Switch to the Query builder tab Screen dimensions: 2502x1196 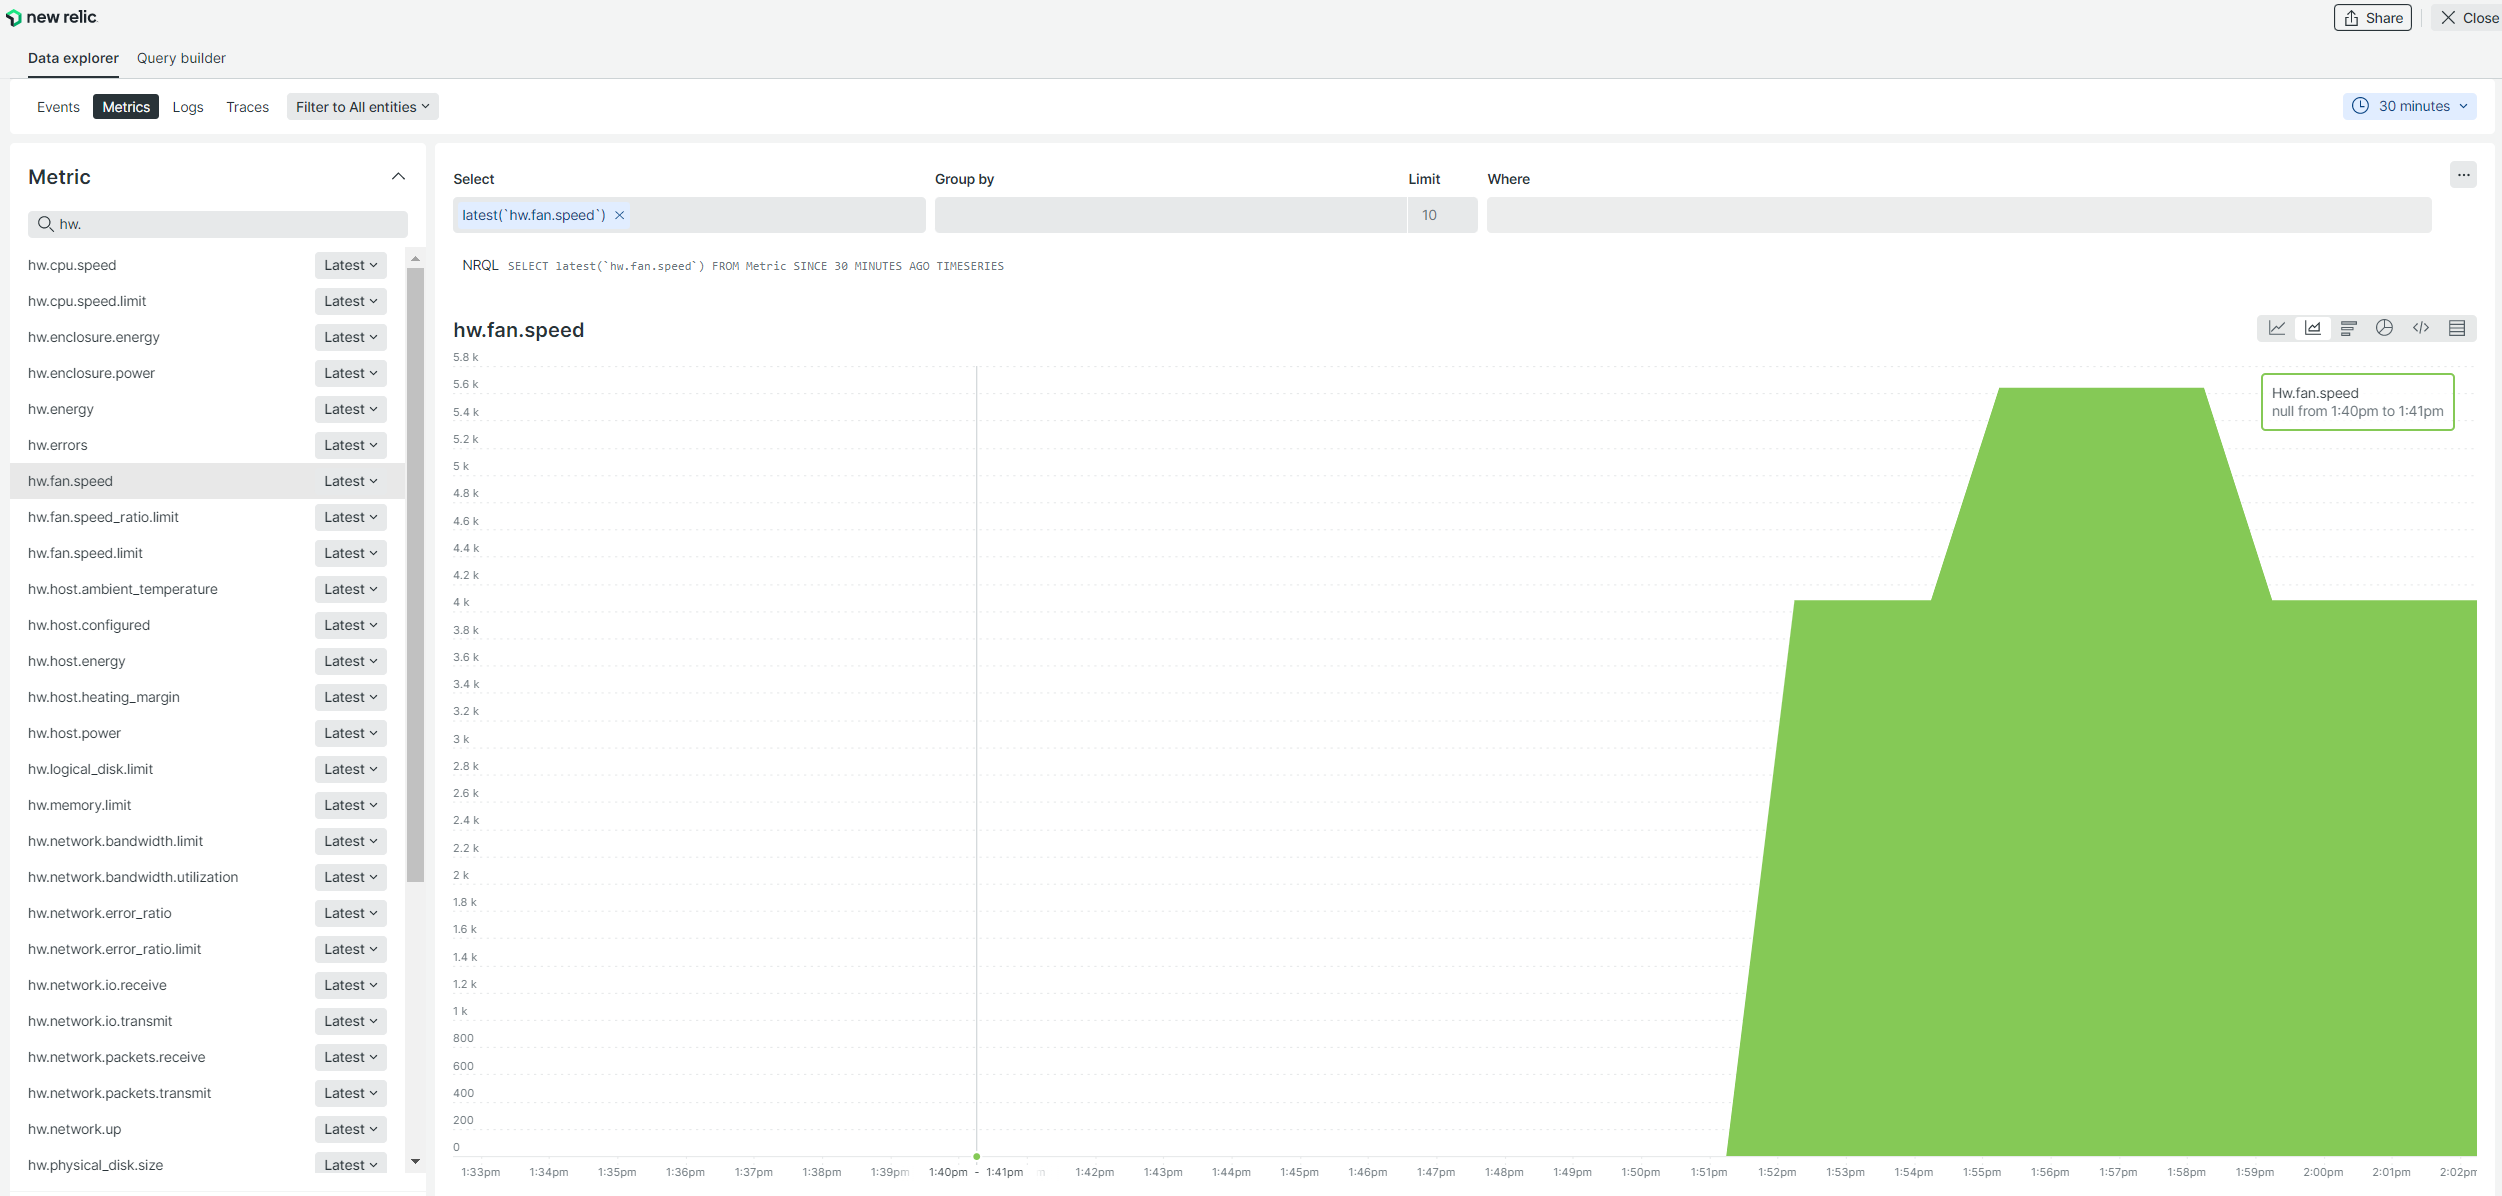[180, 58]
